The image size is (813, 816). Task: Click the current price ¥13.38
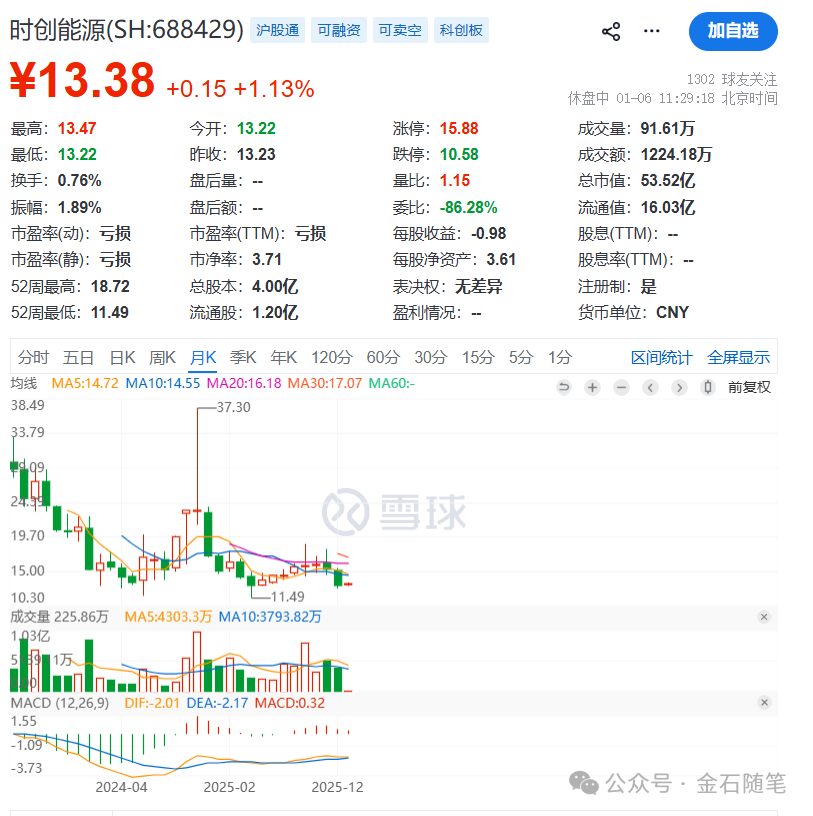(82, 80)
